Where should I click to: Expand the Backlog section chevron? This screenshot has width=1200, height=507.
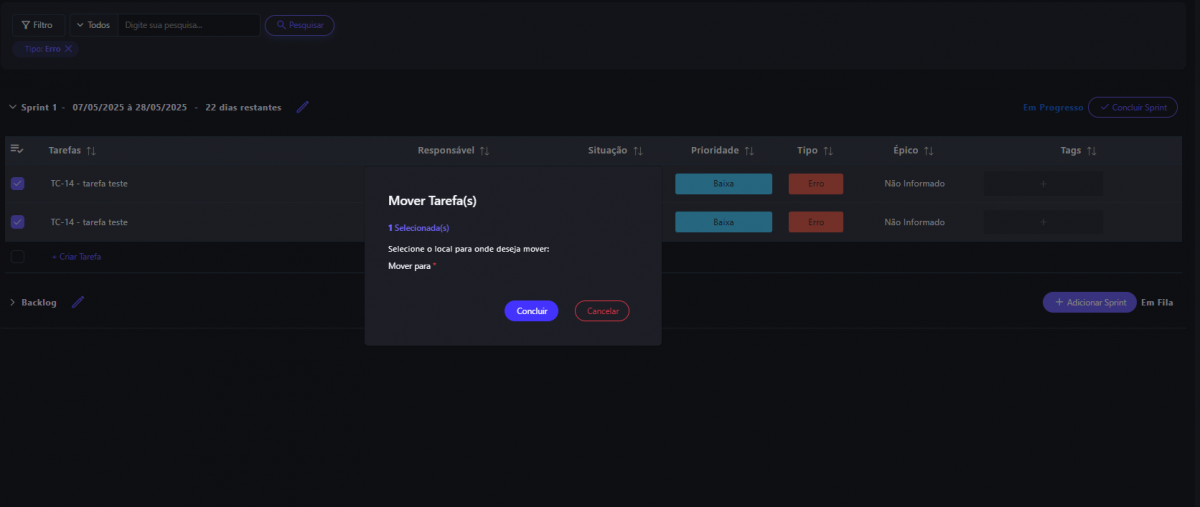pyautogui.click(x=12, y=302)
